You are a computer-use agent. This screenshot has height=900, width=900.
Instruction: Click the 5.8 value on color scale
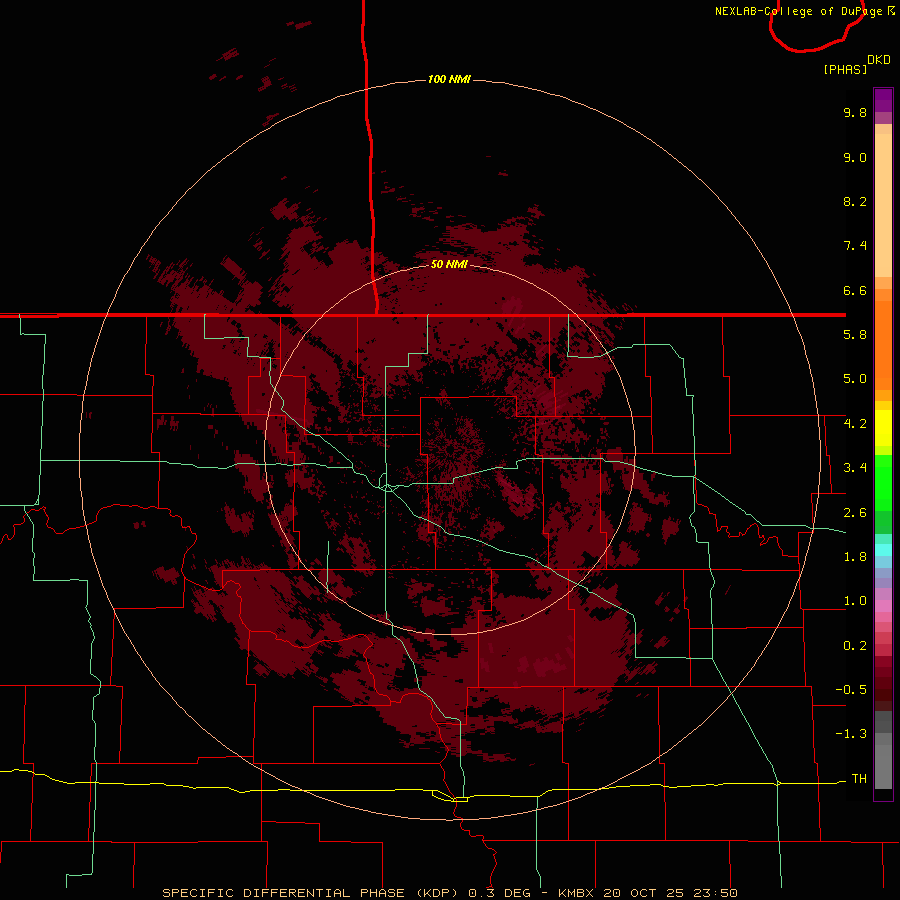pos(855,335)
